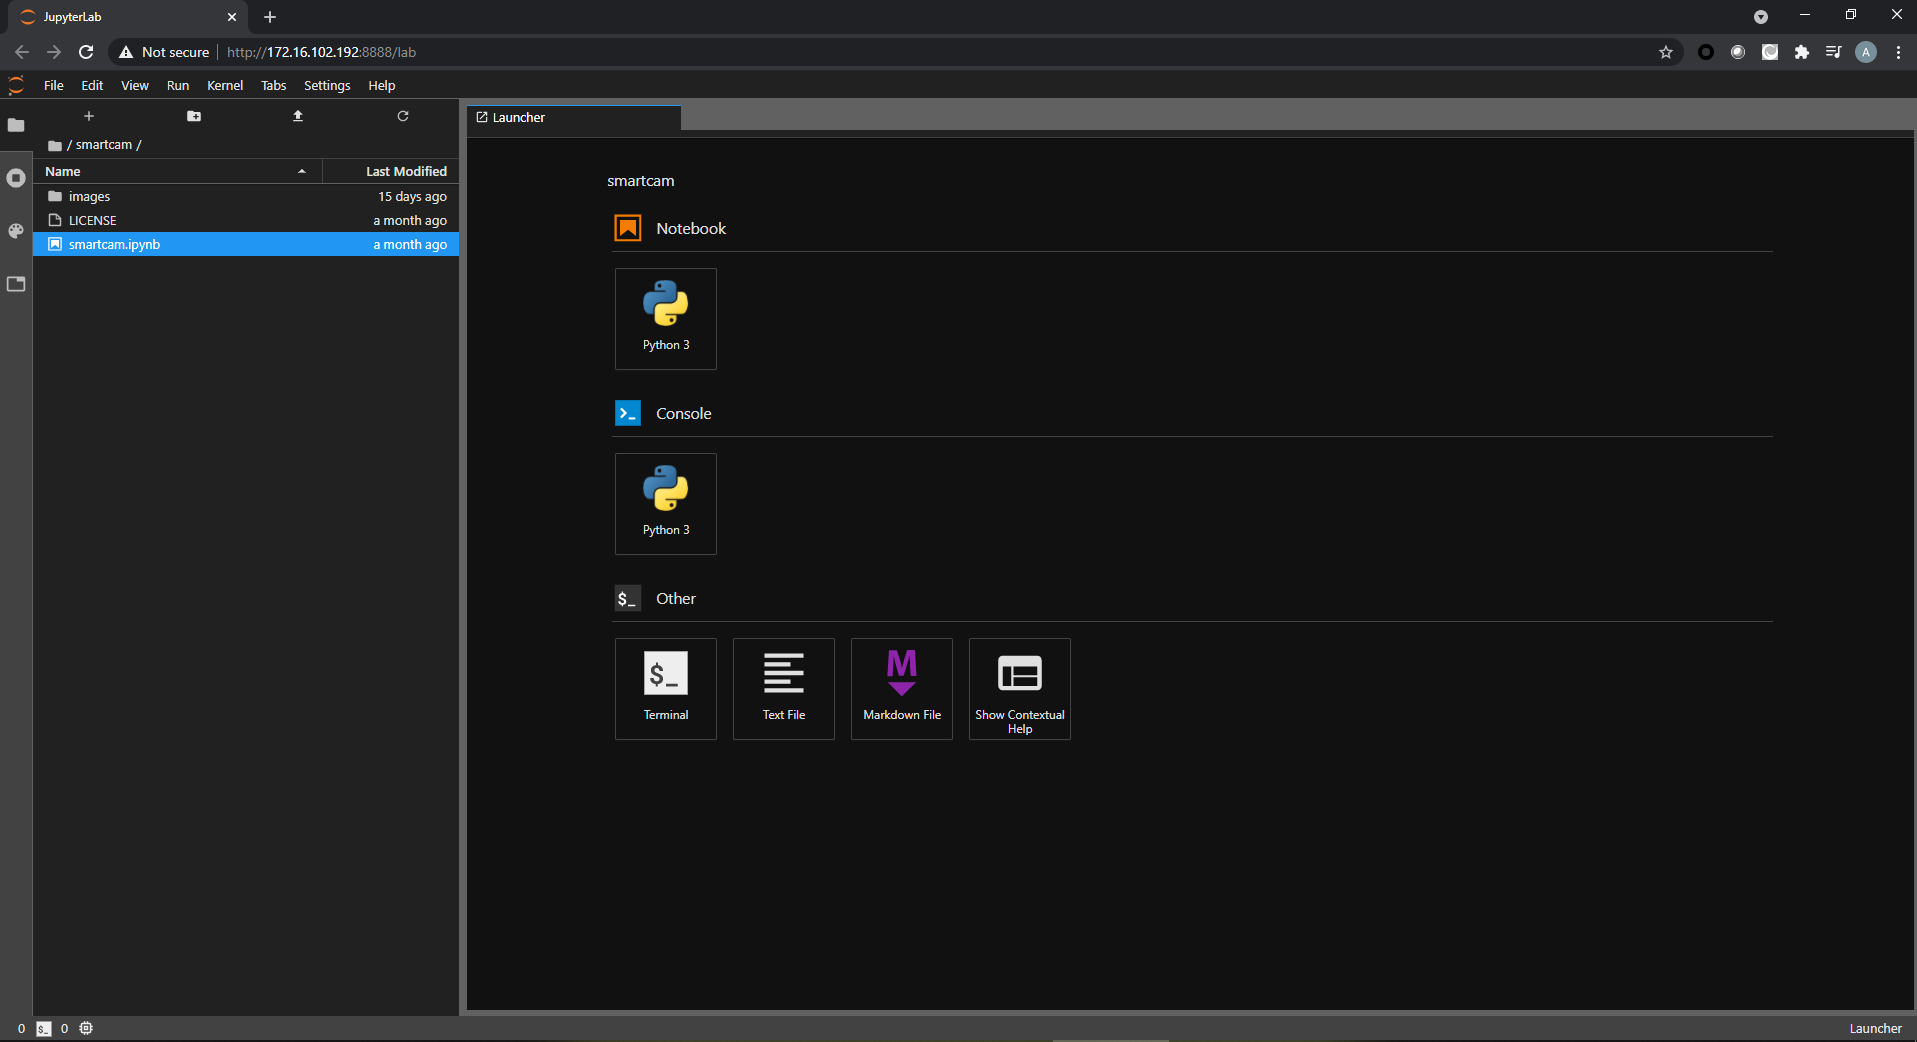Open the Chrome browser menu
The height and width of the screenshot is (1042, 1917).
tap(1898, 52)
